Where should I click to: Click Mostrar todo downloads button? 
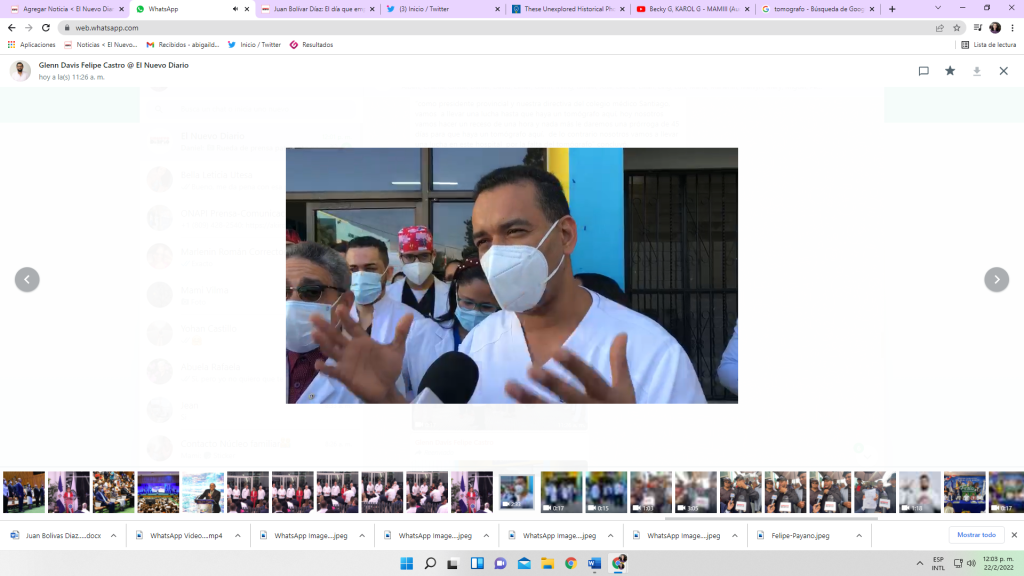[976, 535]
